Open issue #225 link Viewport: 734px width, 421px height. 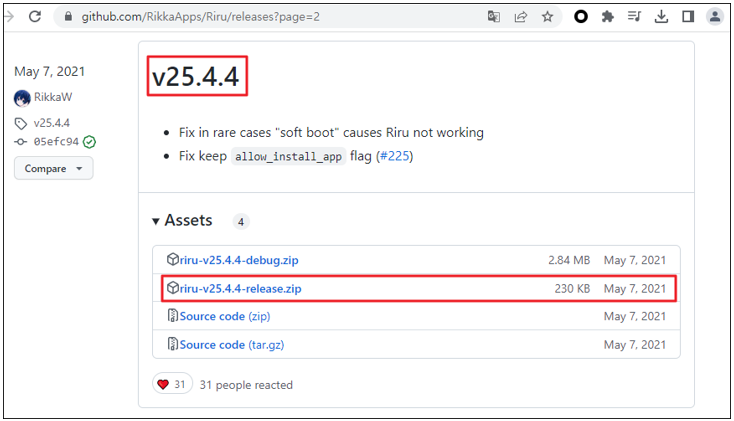(x=395, y=156)
